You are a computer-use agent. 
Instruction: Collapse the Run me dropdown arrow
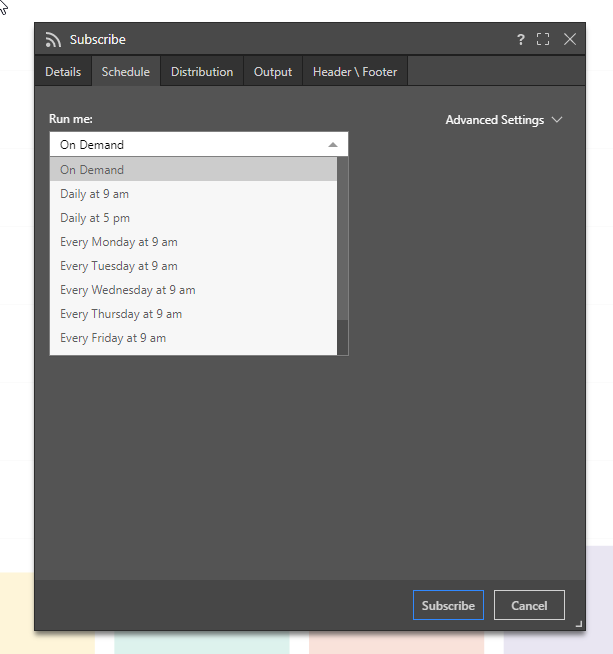(x=333, y=145)
